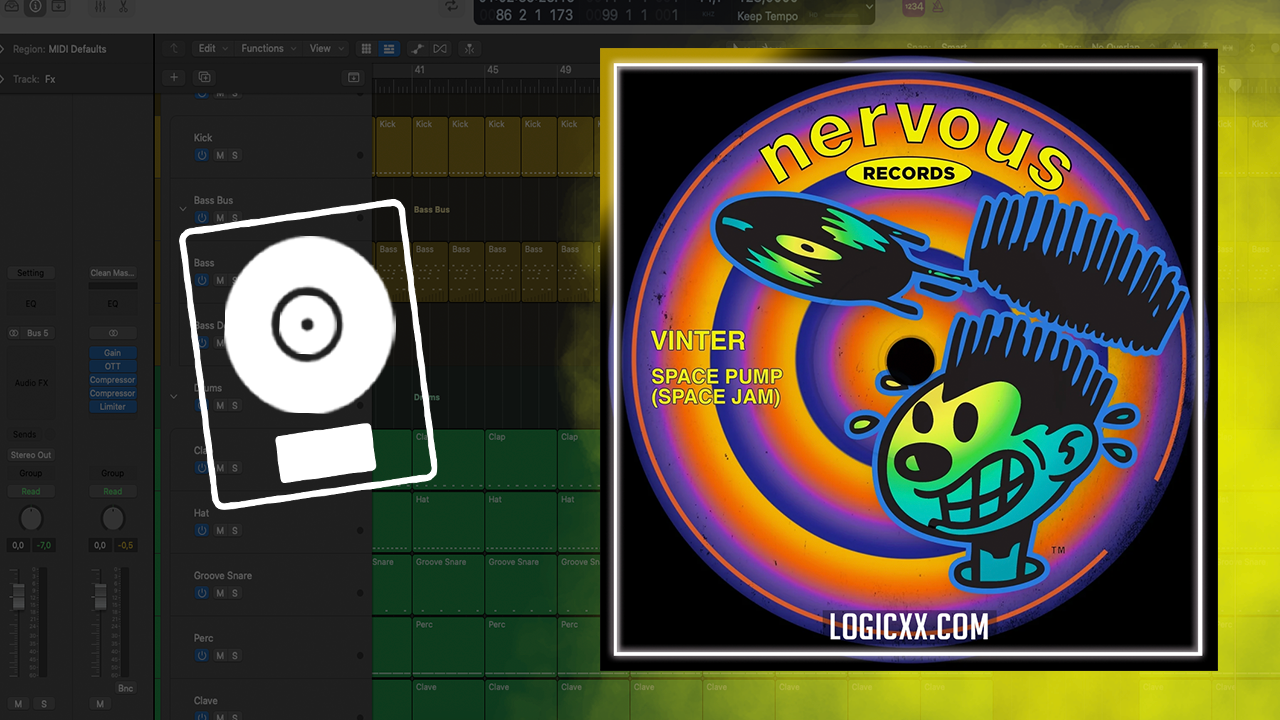Collapse the Bass Bus track stack
Screen dimensions: 1280x720
click(x=182, y=209)
